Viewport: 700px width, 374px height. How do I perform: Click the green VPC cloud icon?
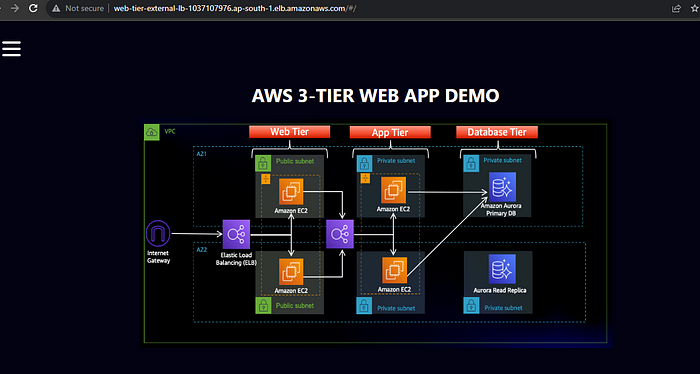pos(152,132)
